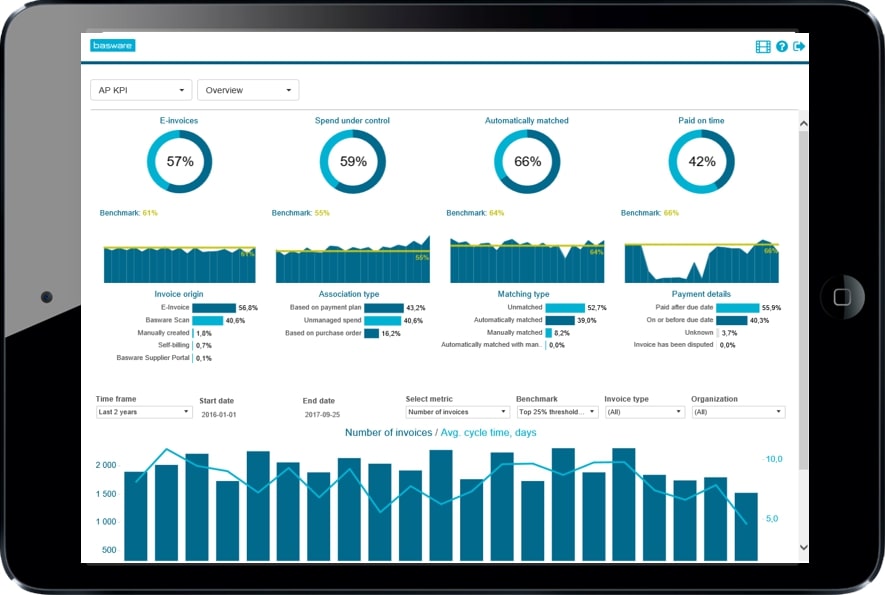This screenshot has height=595, width=885.
Task: Click the Paid on time 42% donut
Action: 701,161
